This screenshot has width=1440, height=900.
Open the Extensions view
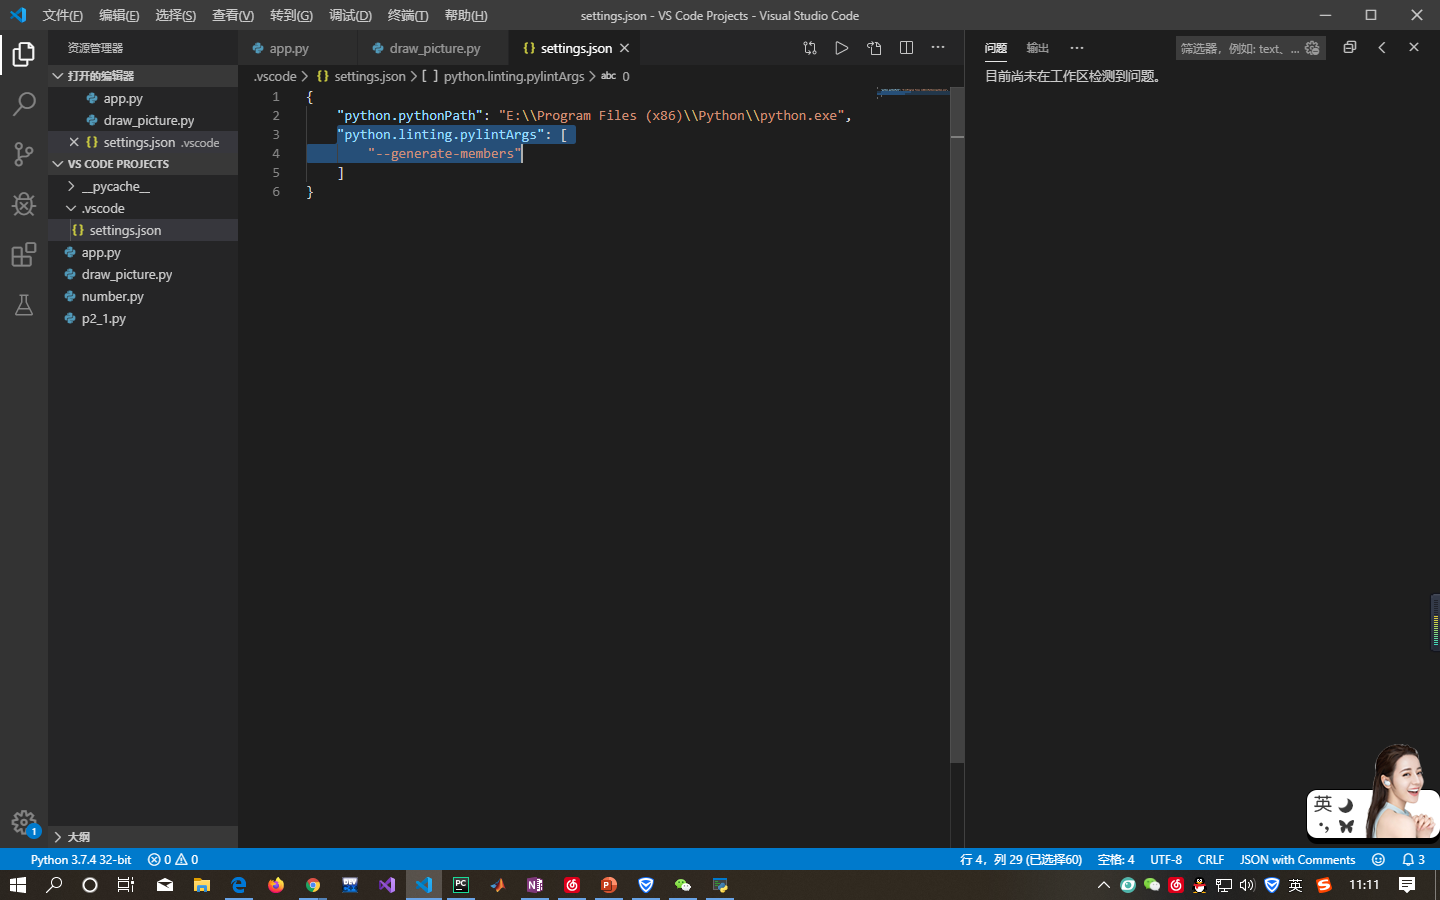coord(24,255)
